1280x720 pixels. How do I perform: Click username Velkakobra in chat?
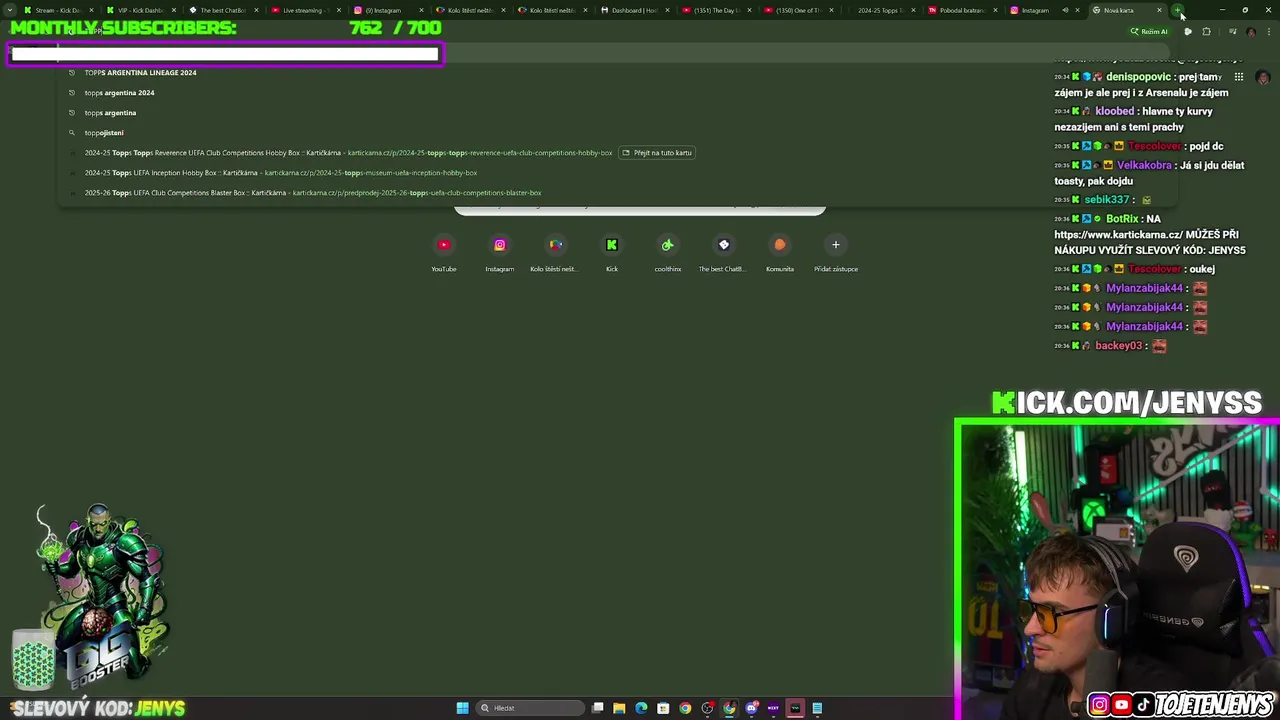coord(1144,165)
